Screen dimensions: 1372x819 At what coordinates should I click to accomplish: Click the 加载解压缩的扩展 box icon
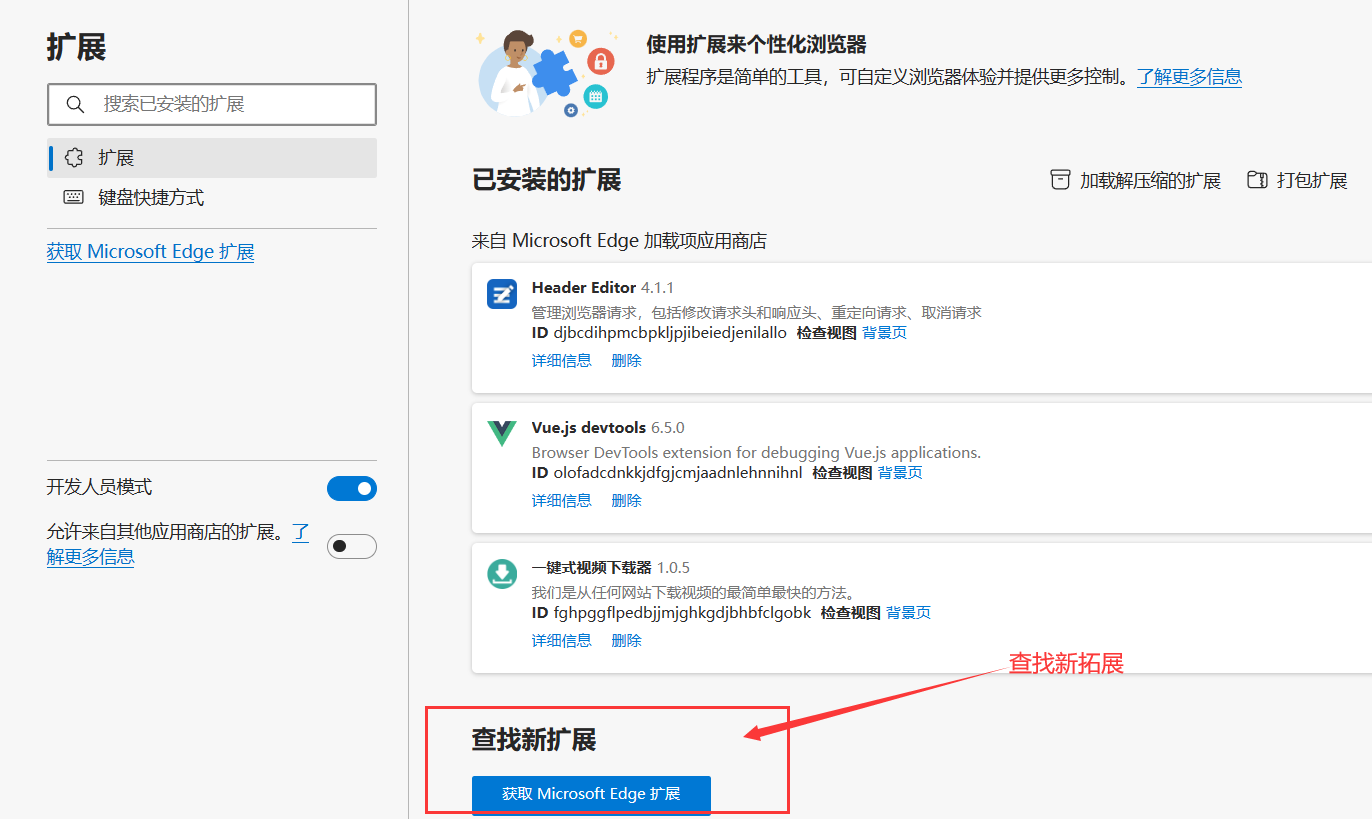coord(1060,180)
